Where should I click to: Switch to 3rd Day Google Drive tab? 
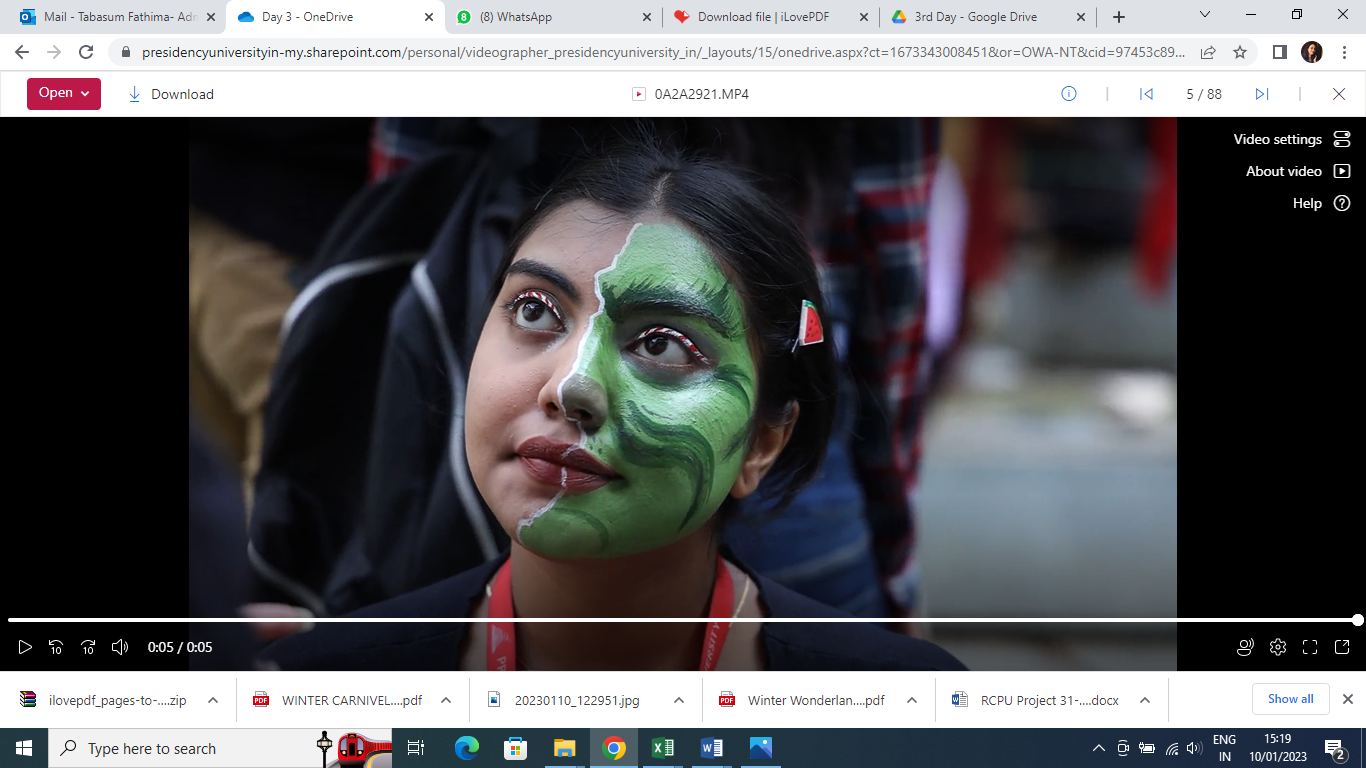975,17
